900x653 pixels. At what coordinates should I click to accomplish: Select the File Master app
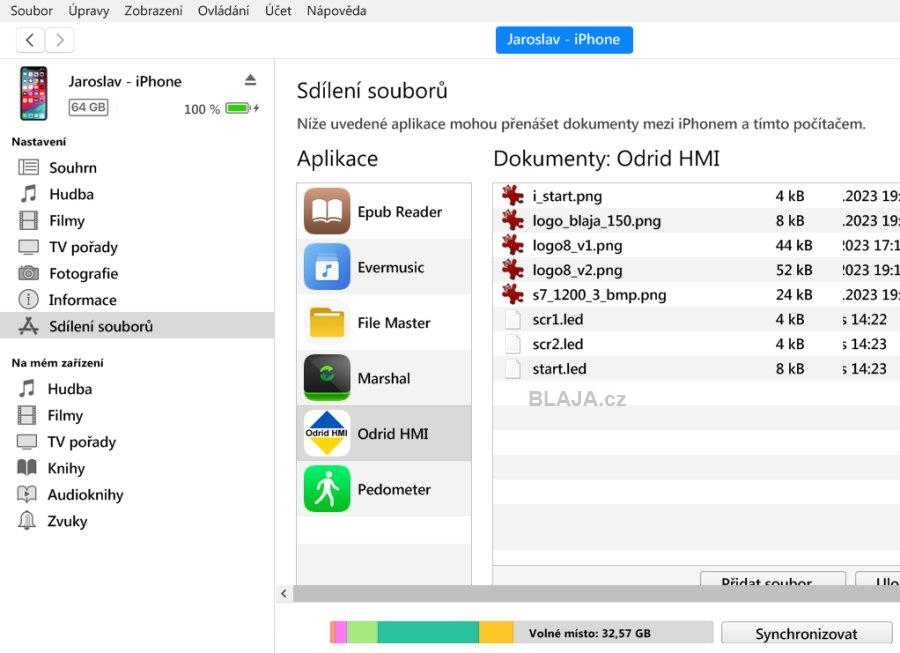point(384,322)
